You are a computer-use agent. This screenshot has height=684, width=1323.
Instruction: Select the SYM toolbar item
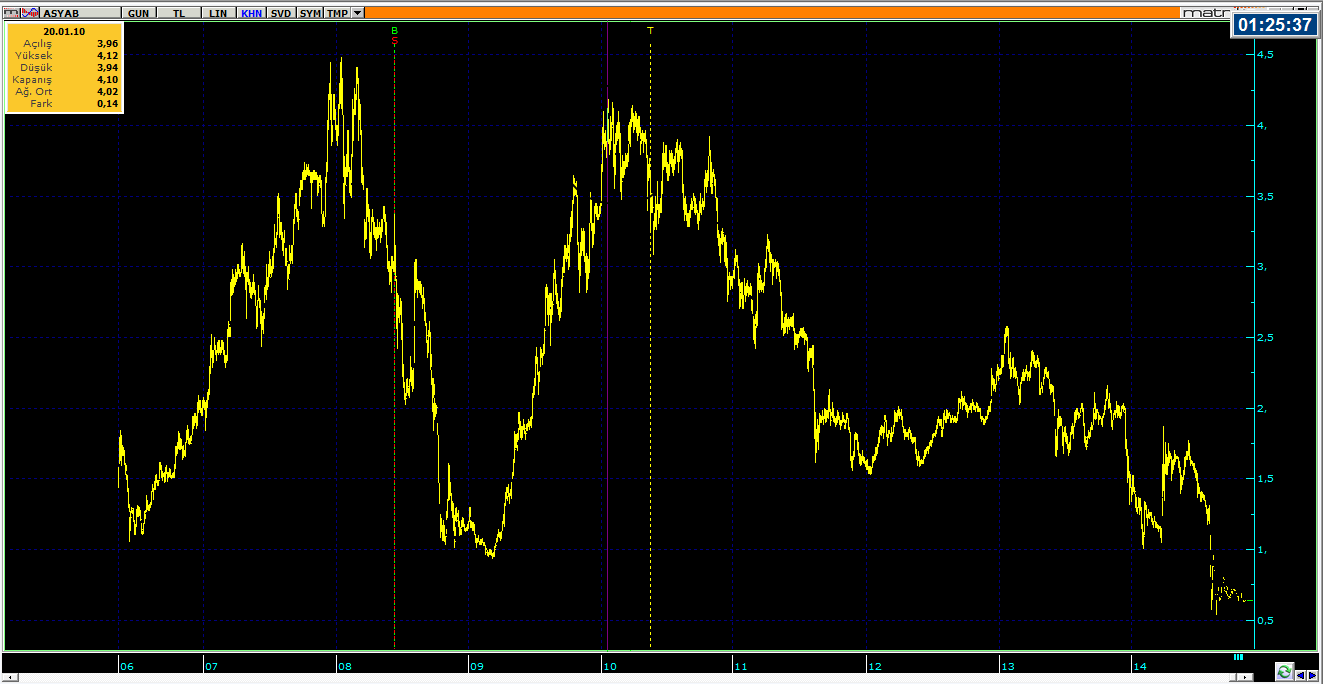310,13
